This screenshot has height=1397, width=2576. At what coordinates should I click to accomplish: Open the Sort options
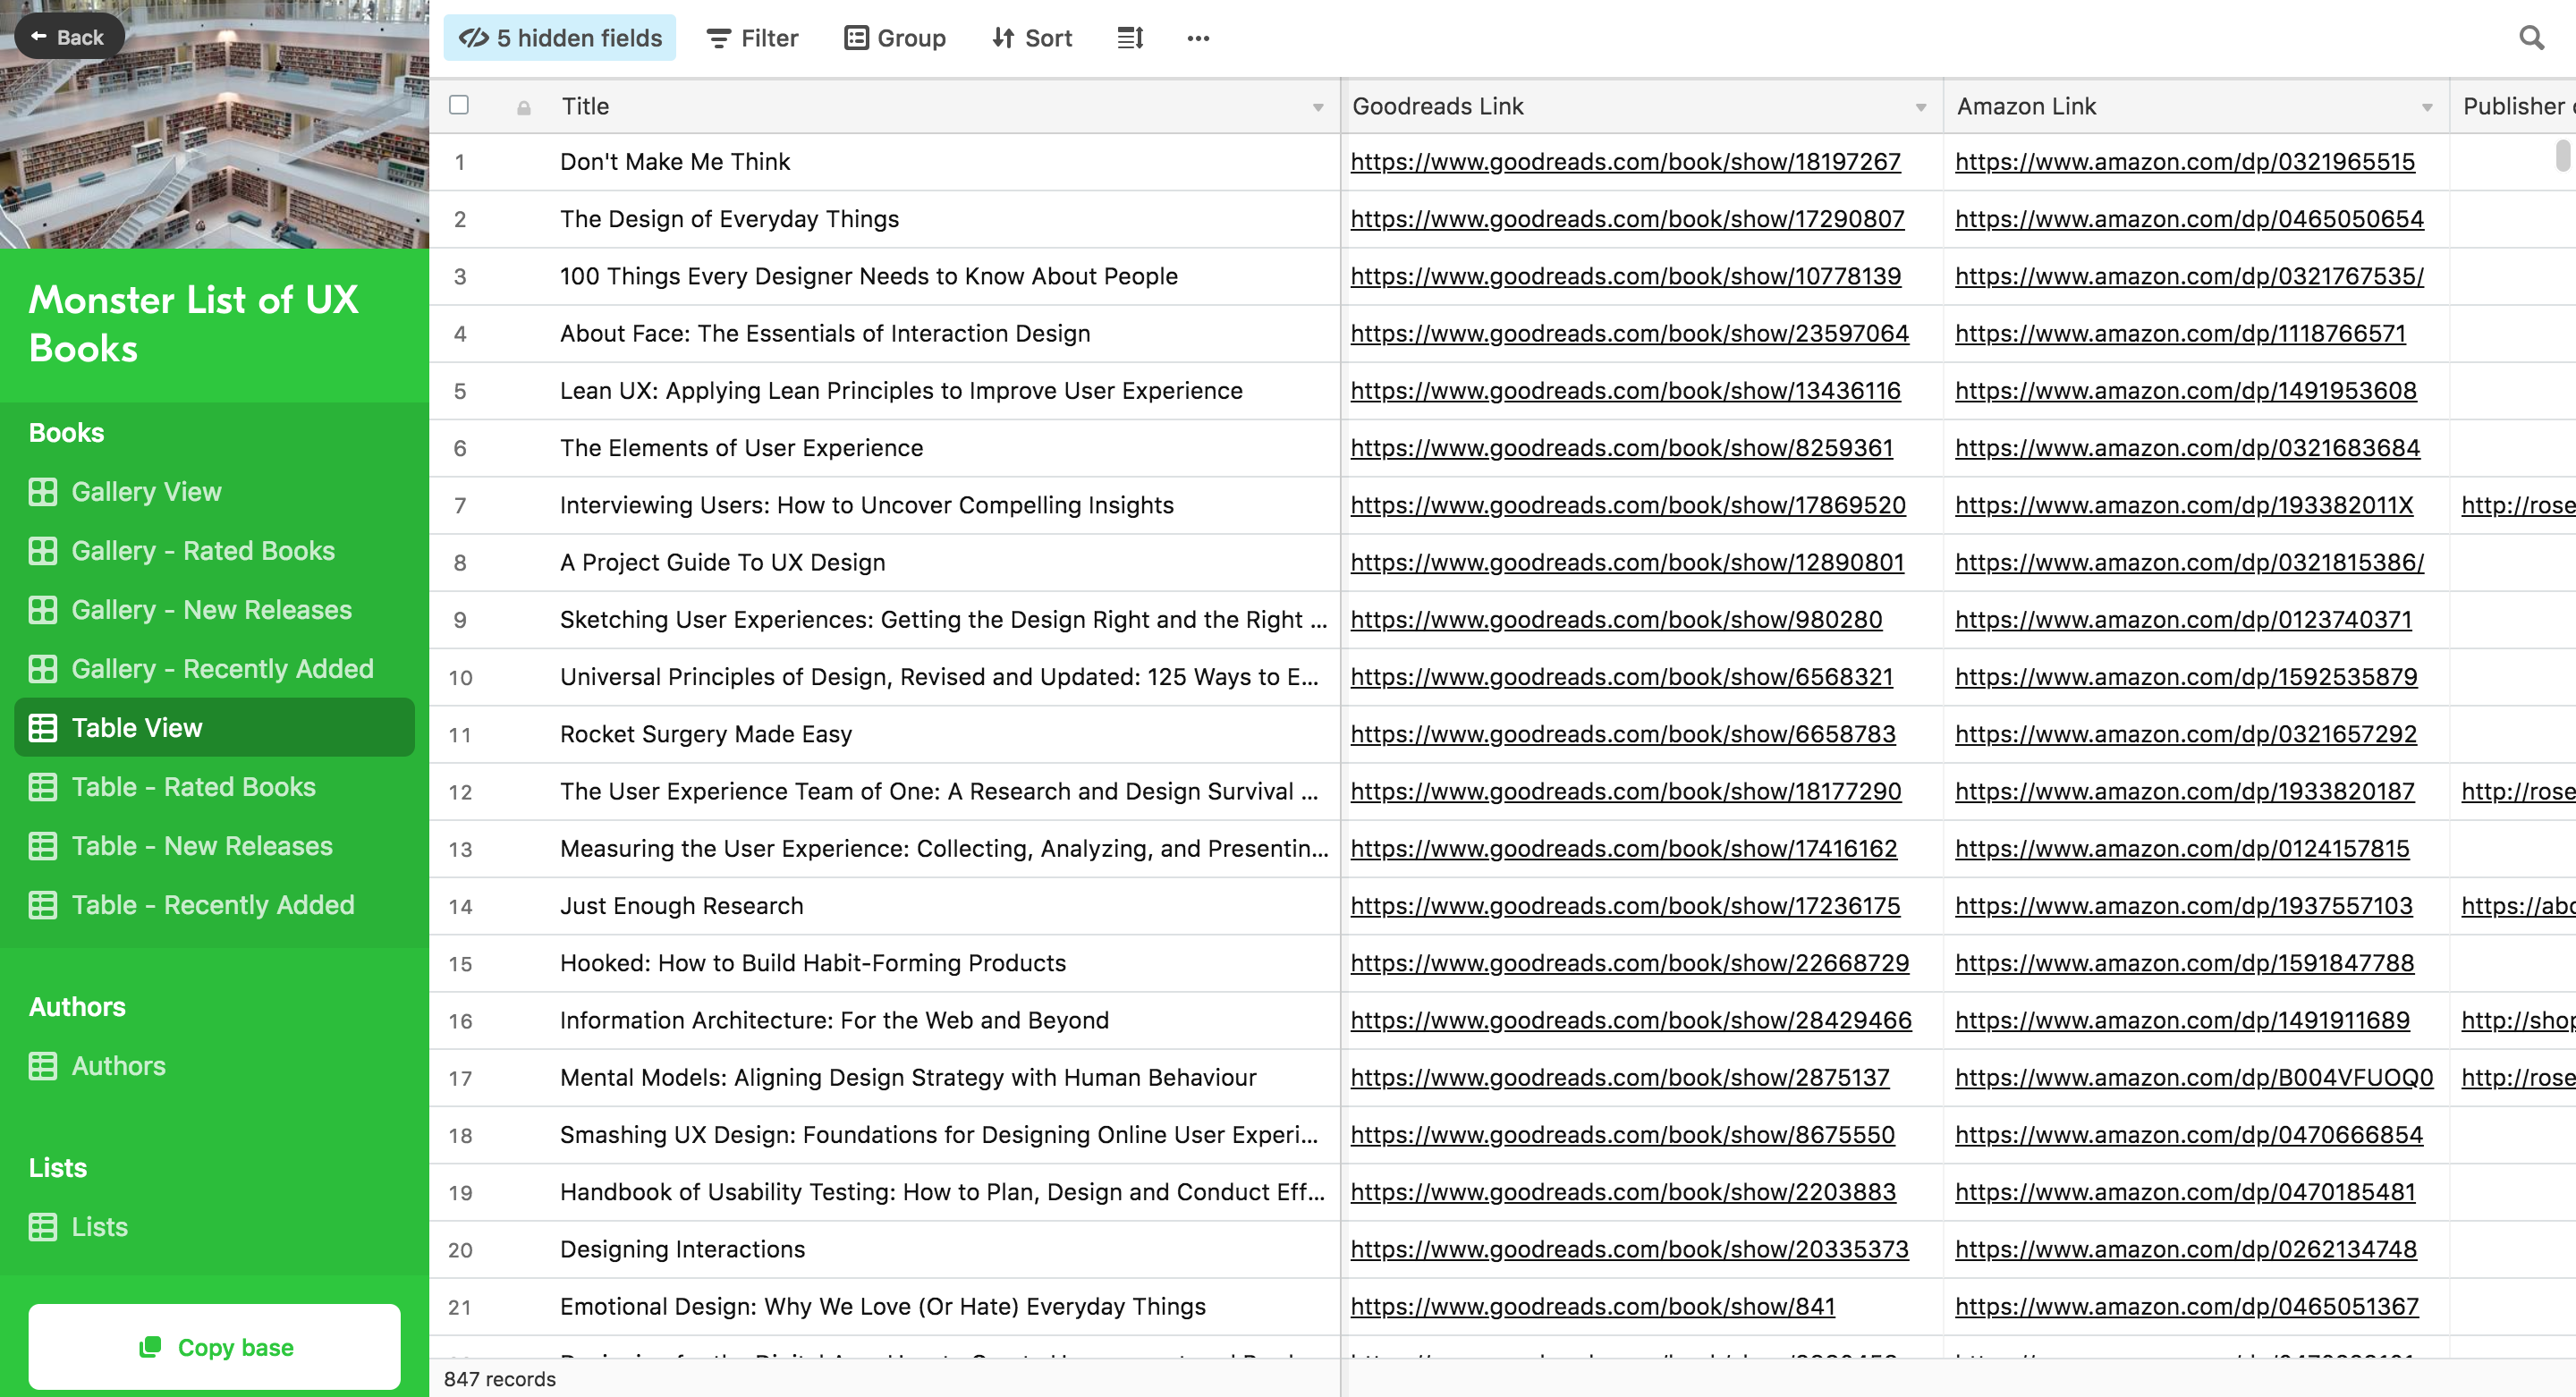click(x=1032, y=38)
